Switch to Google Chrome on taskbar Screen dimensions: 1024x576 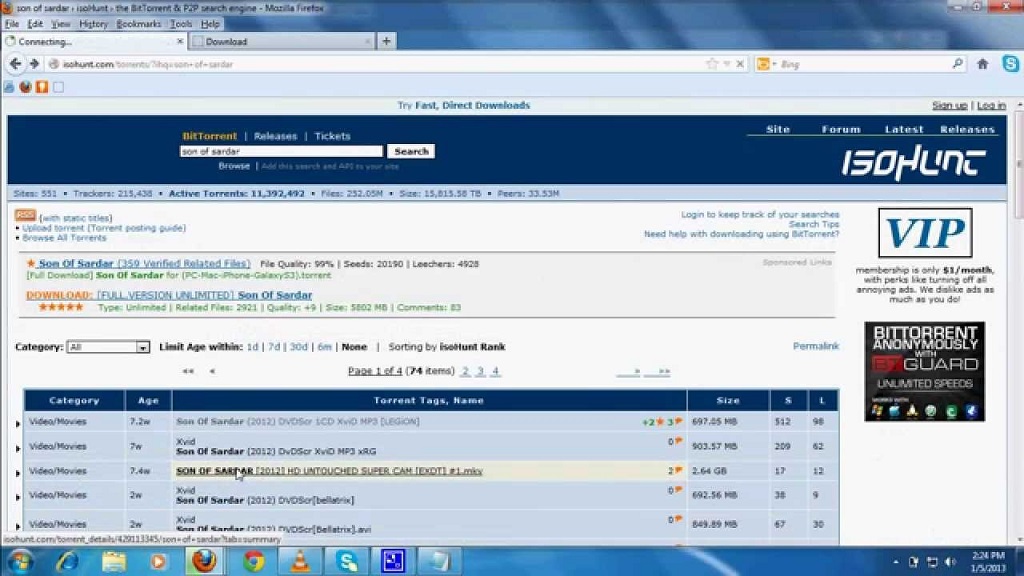pyautogui.click(x=253, y=561)
